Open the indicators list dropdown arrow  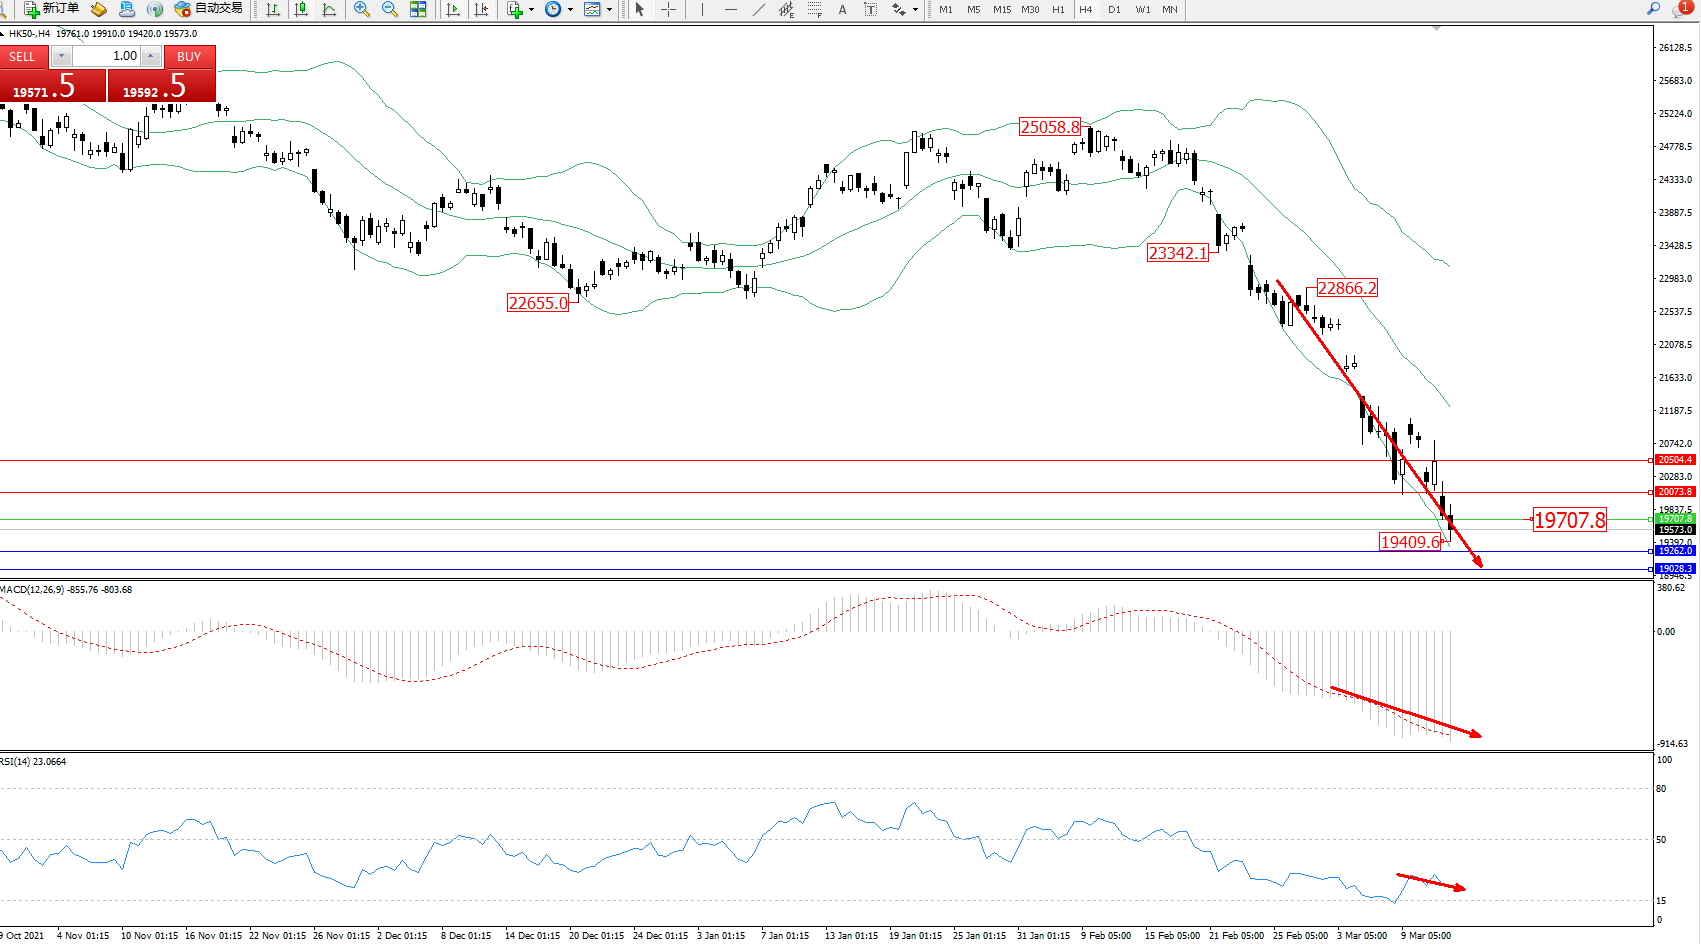[531, 10]
